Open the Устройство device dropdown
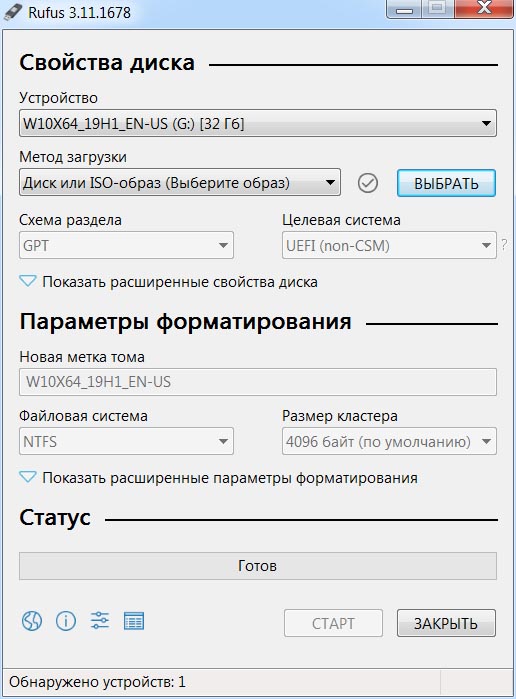Image resolution: width=516 pixels, height=699 pixels. click(x=258, y=123)
